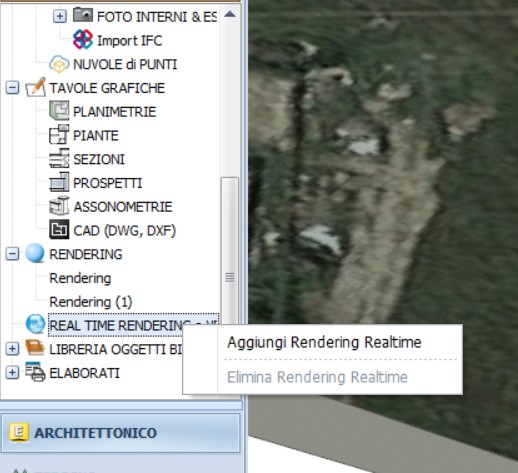Click the TAVOLE GRAFICHE pencil icon
This screenshot has height=473, width=518.
[x=36, y=87]
